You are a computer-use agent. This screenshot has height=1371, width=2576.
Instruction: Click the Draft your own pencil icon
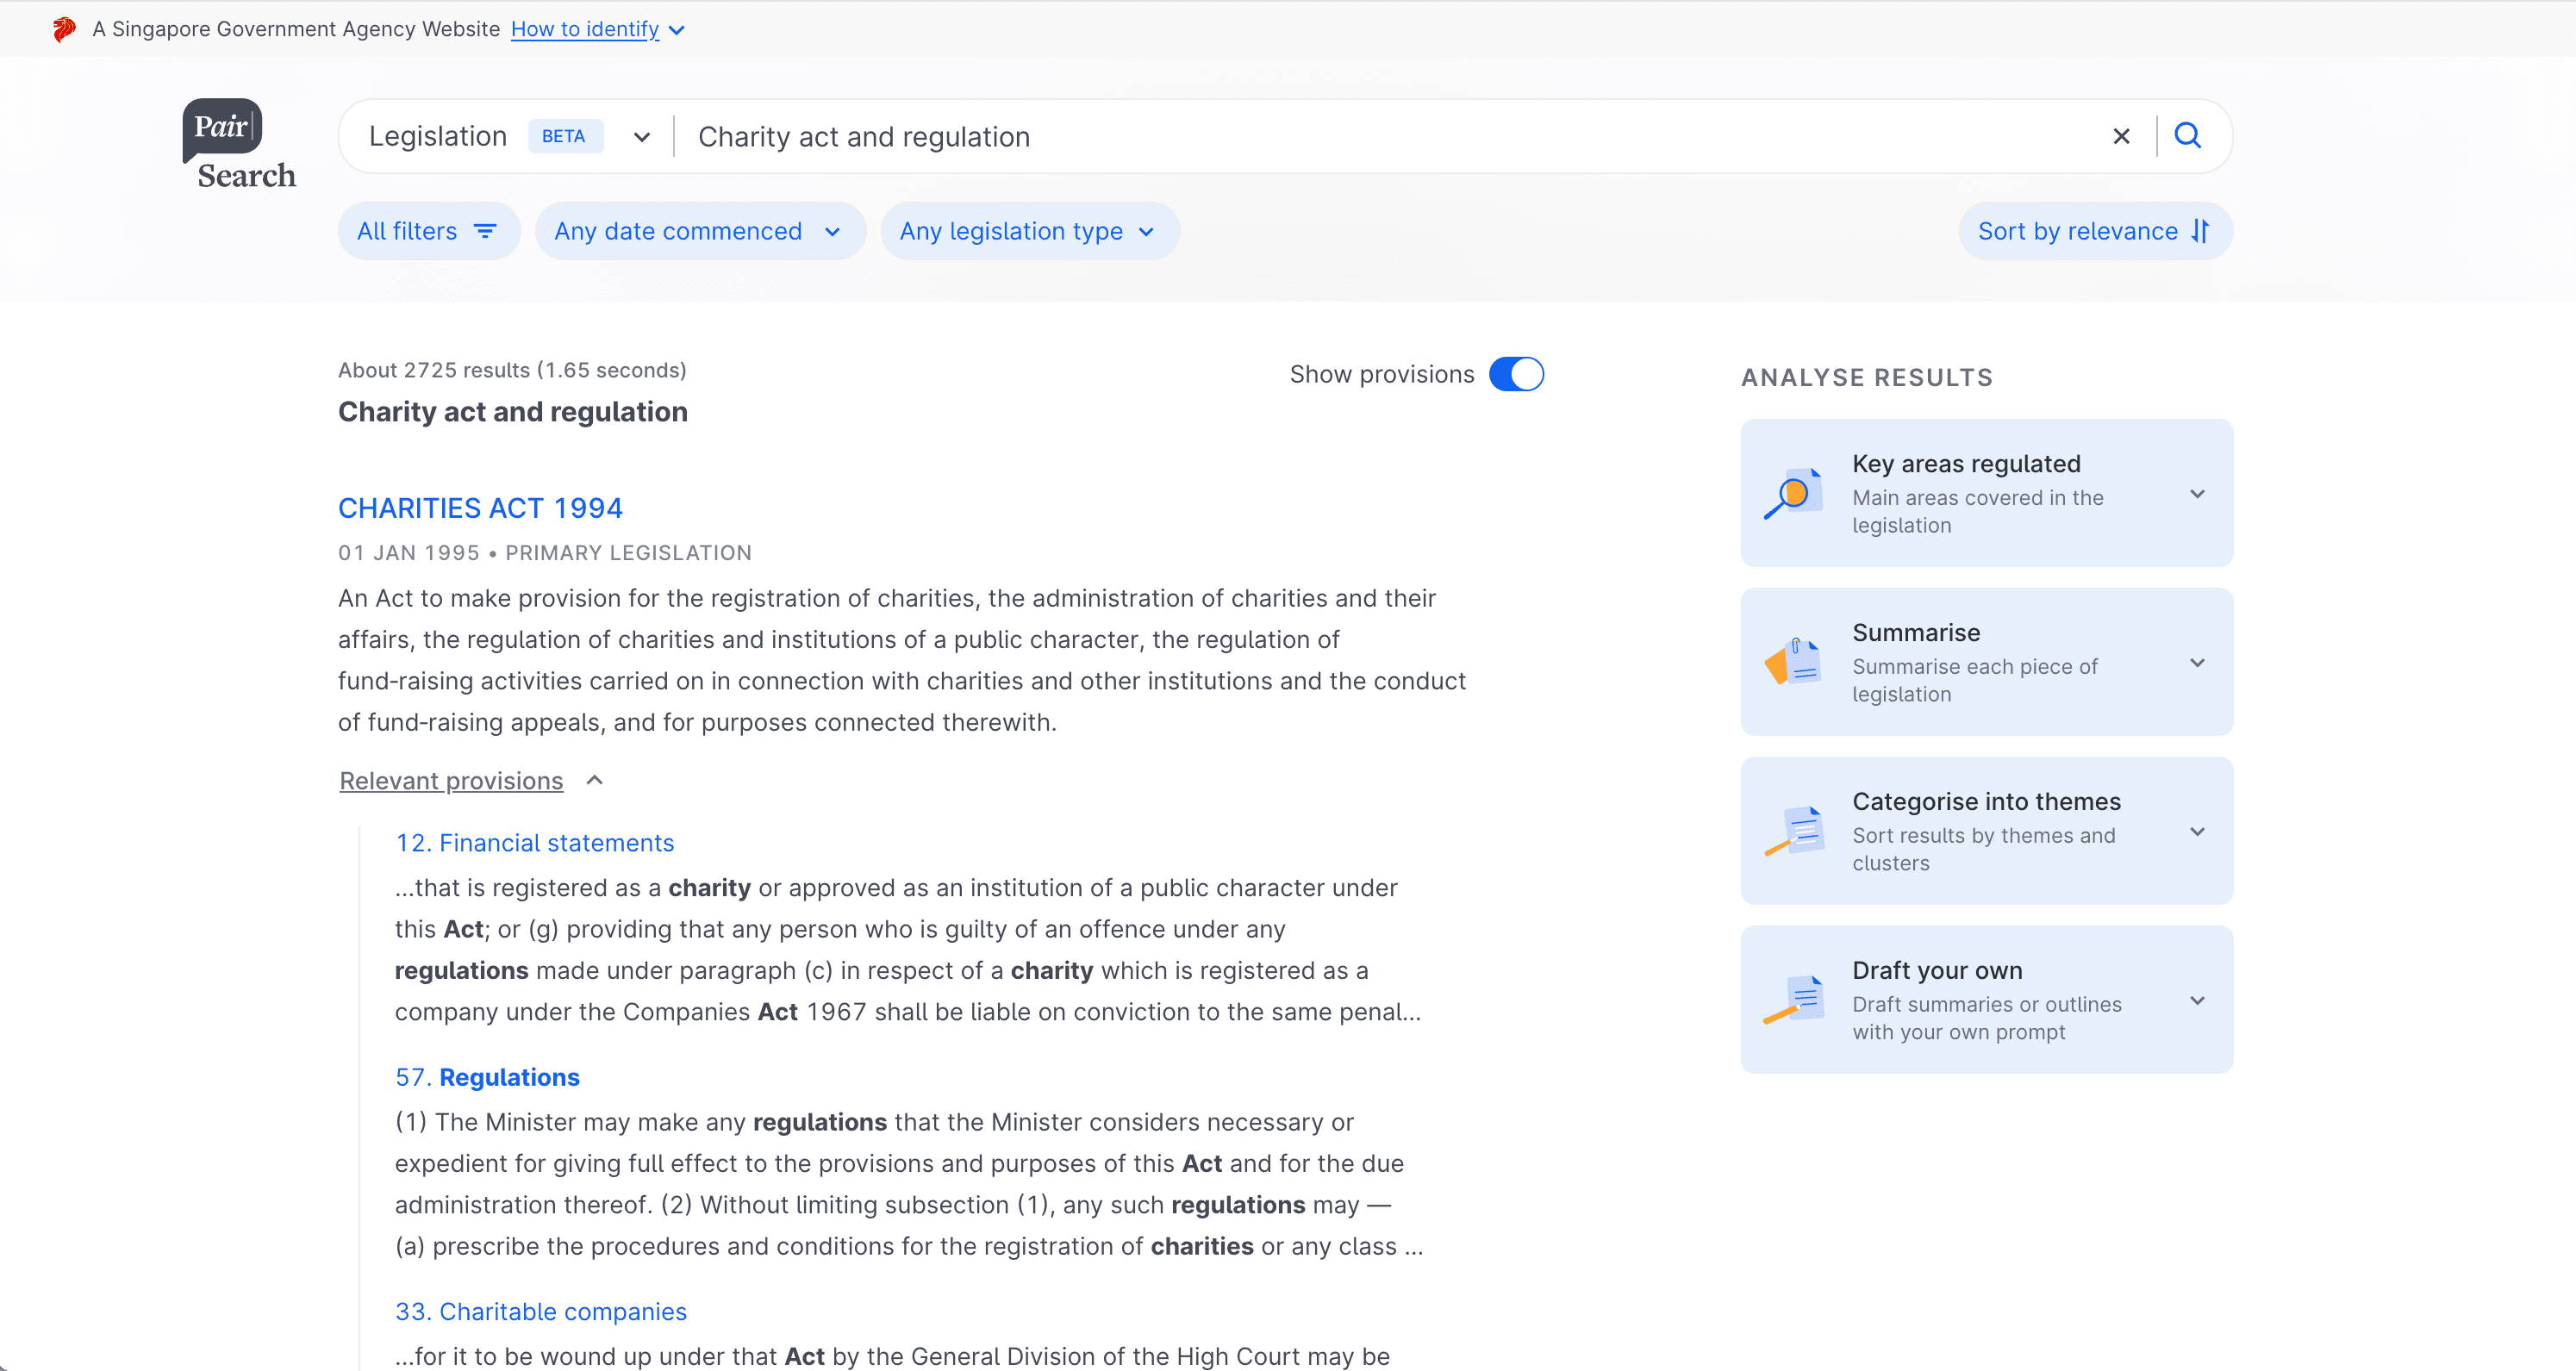coord(1793,1000)
